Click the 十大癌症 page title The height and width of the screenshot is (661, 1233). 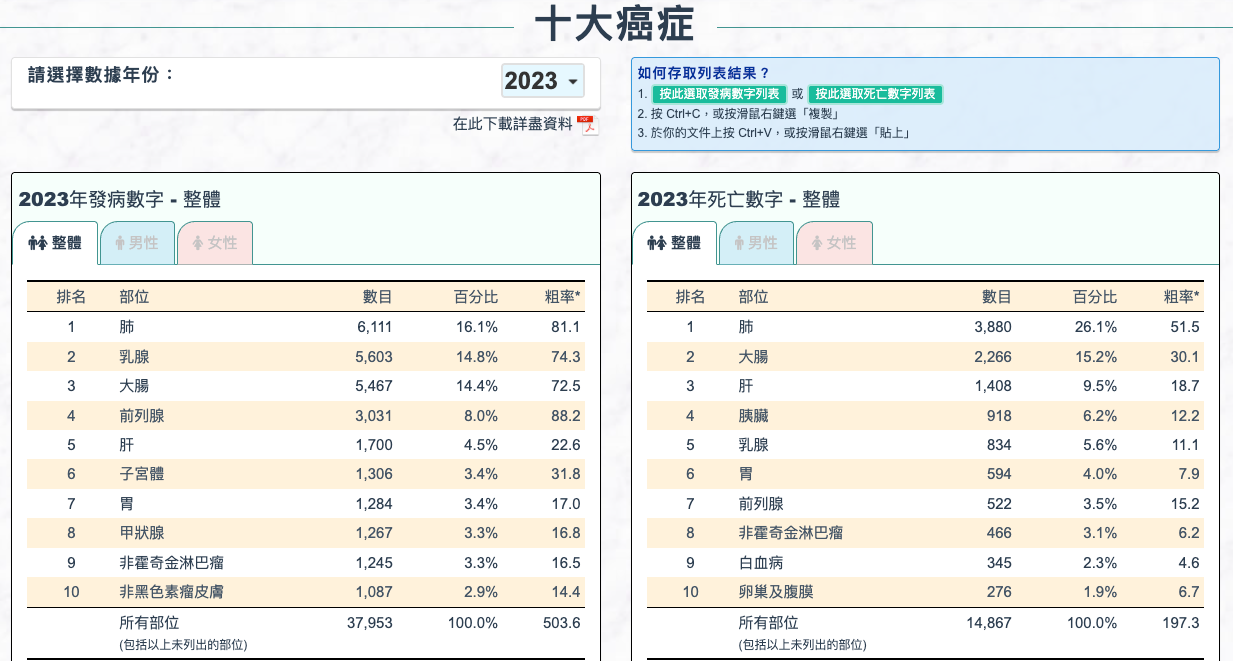[x=616, y=24]
